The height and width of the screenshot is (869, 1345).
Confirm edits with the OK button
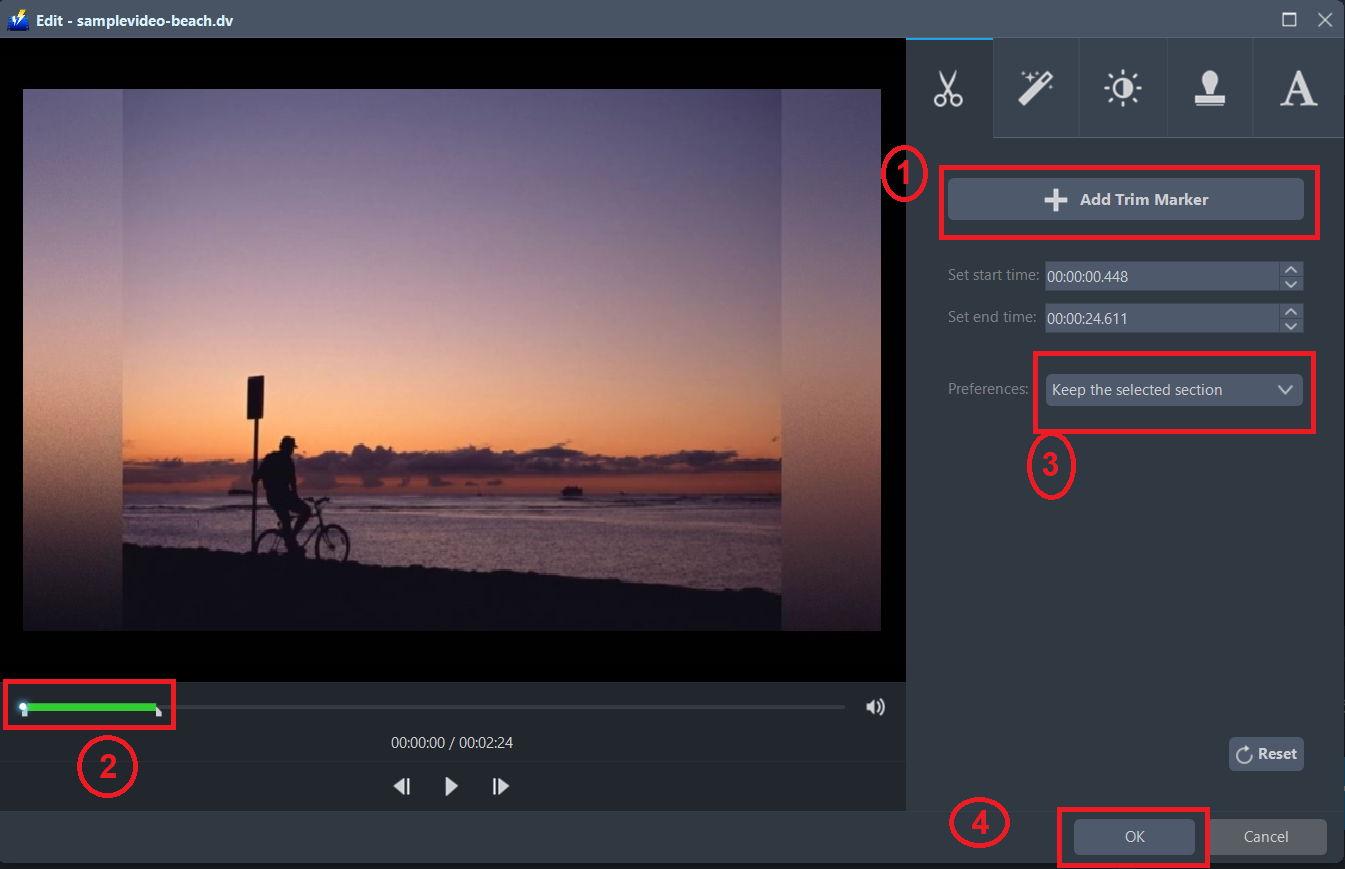[1133, 837]
